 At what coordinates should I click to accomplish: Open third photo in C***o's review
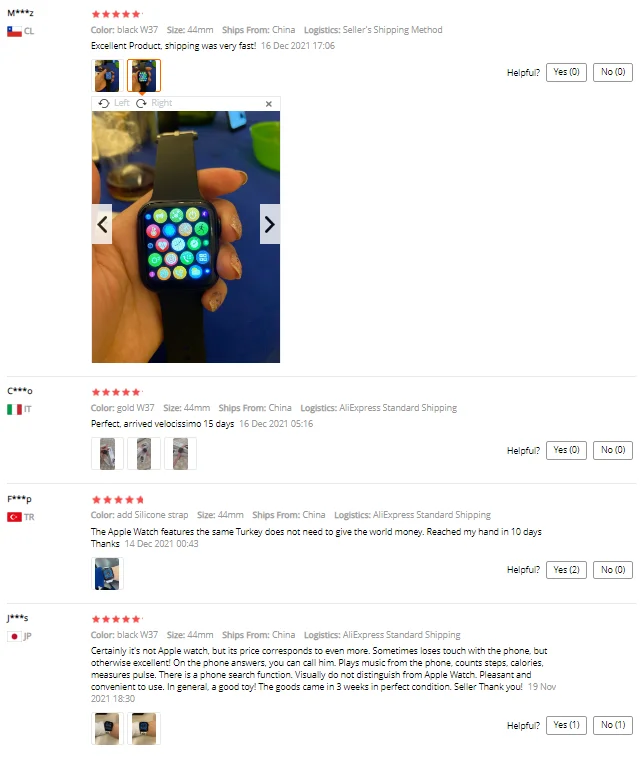[x=180, y=453]
